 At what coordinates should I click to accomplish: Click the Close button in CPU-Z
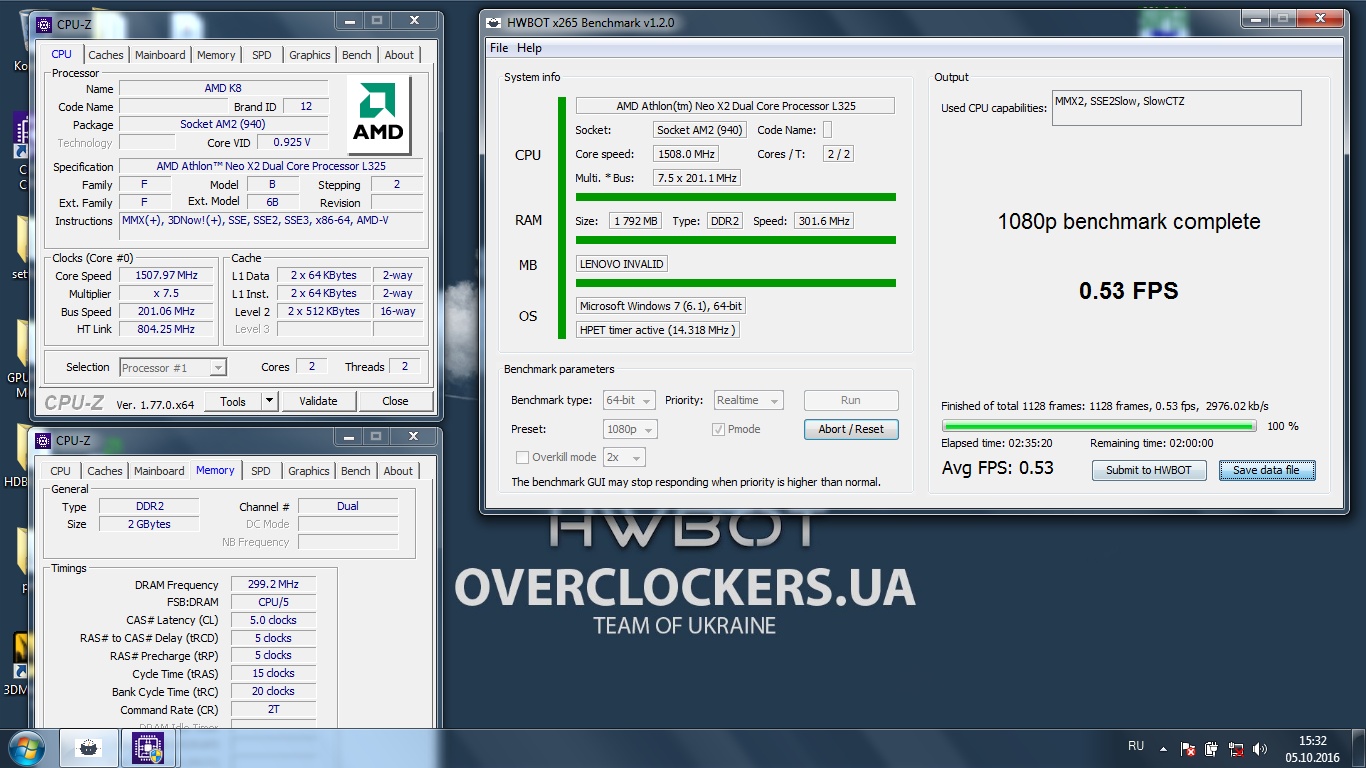(x=395, y=401)
